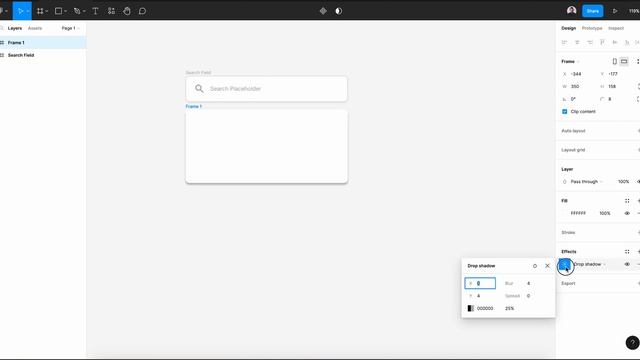Click the Create component icon in top bar

coord(323,11)
